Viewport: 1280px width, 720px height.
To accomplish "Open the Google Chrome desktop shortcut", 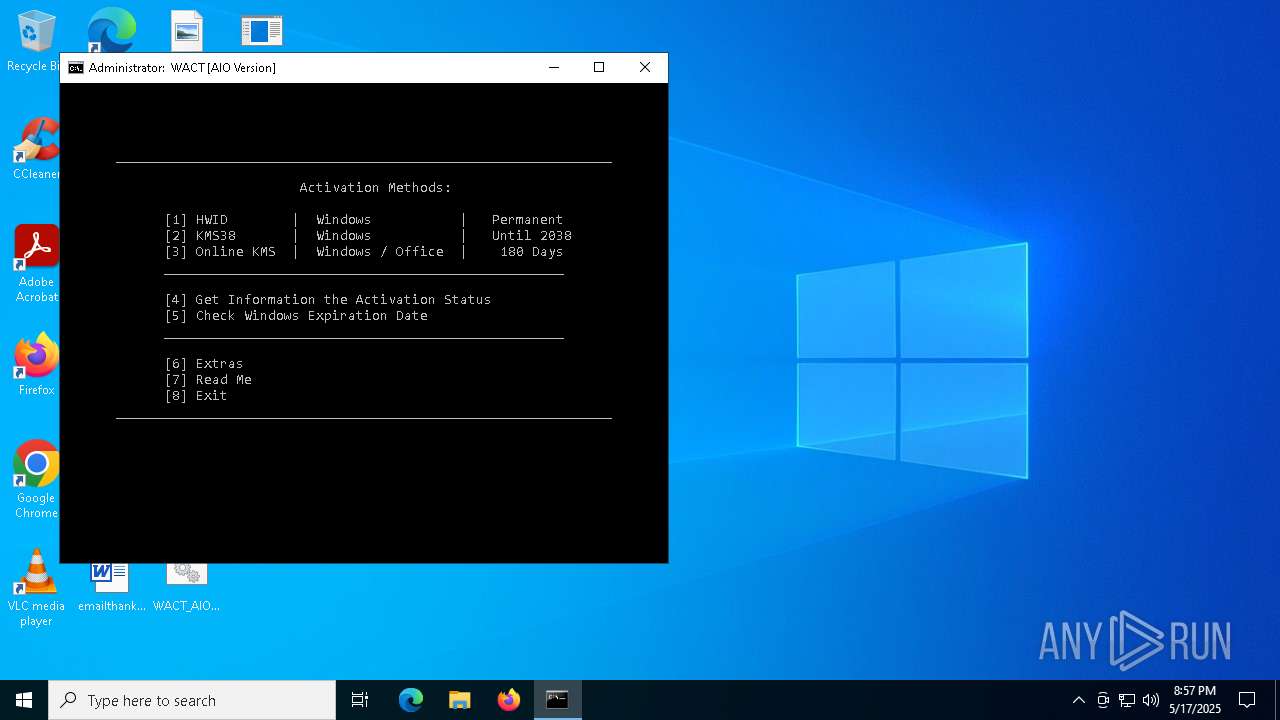I will (36, 479).
